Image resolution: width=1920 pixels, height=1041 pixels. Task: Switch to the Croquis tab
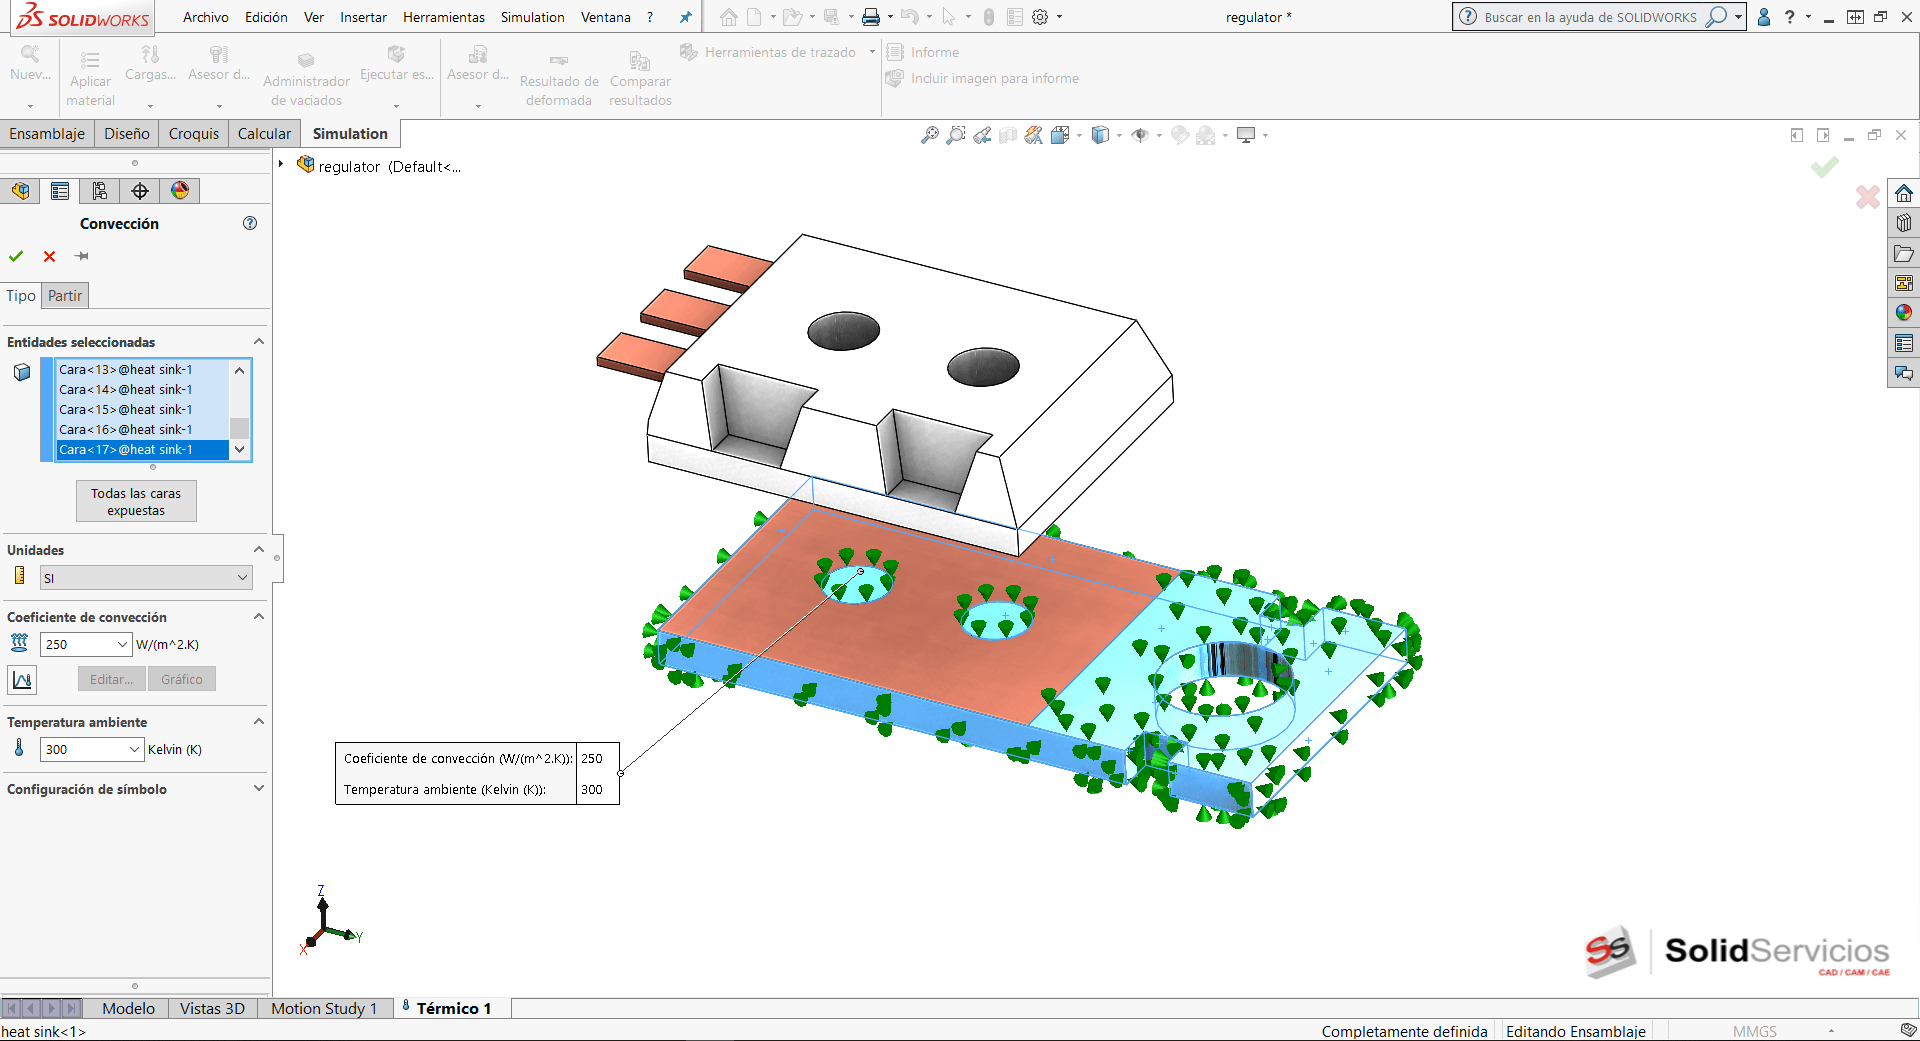click(x=193, y=133)
